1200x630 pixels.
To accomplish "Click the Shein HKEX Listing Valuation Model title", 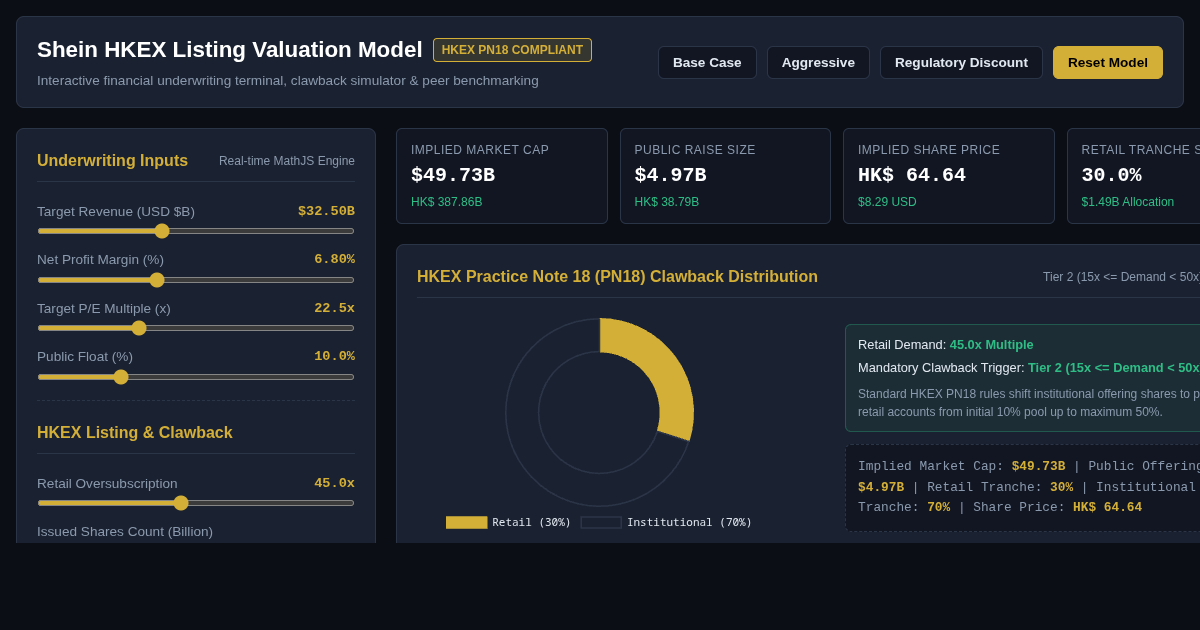I will point(230,50).
